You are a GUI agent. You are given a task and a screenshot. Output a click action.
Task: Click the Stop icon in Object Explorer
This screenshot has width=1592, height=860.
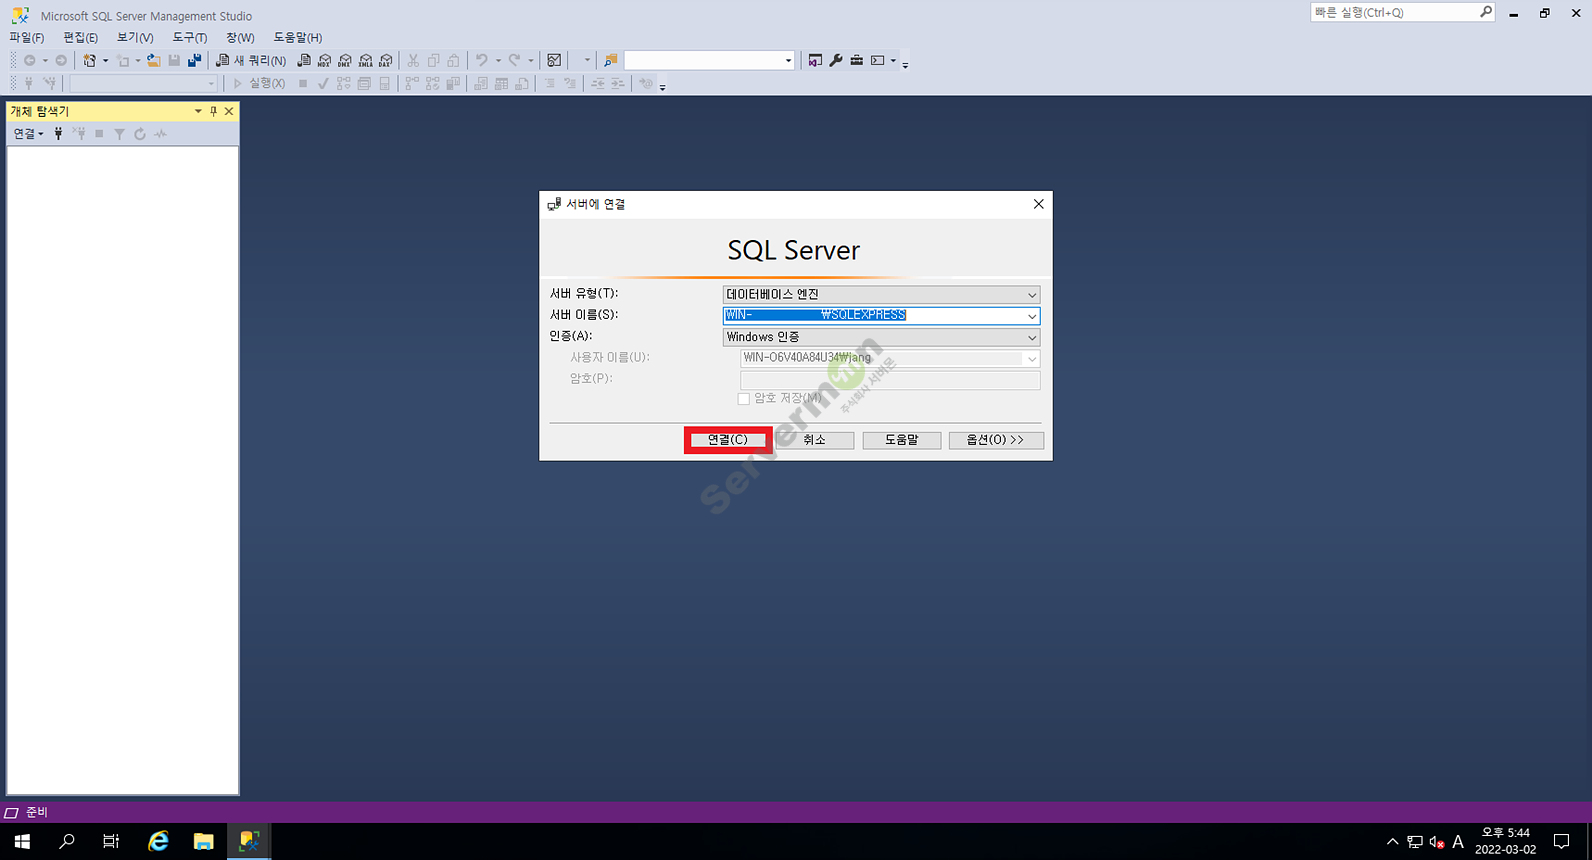click(x=99, y=134)
